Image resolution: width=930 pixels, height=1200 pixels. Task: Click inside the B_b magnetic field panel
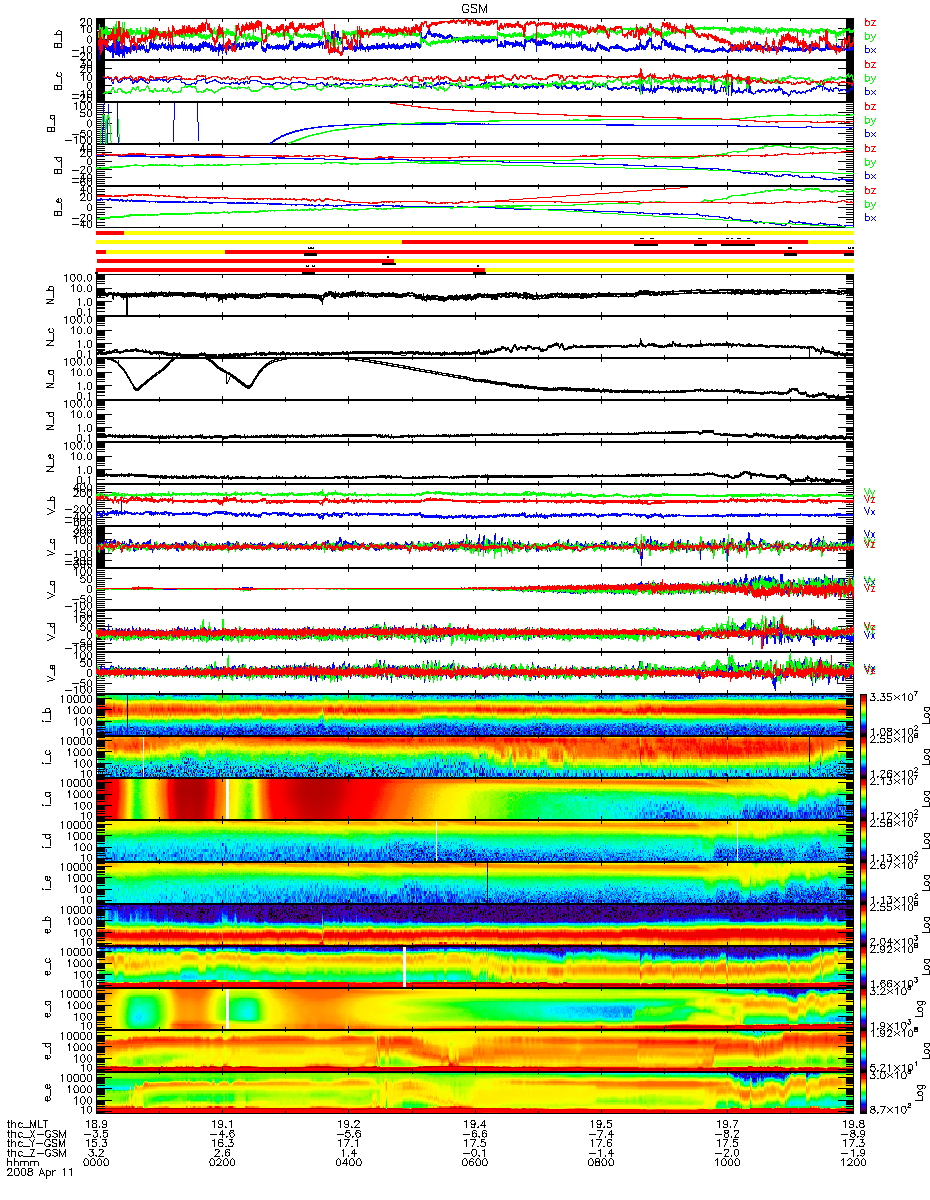tap(474, 39)
